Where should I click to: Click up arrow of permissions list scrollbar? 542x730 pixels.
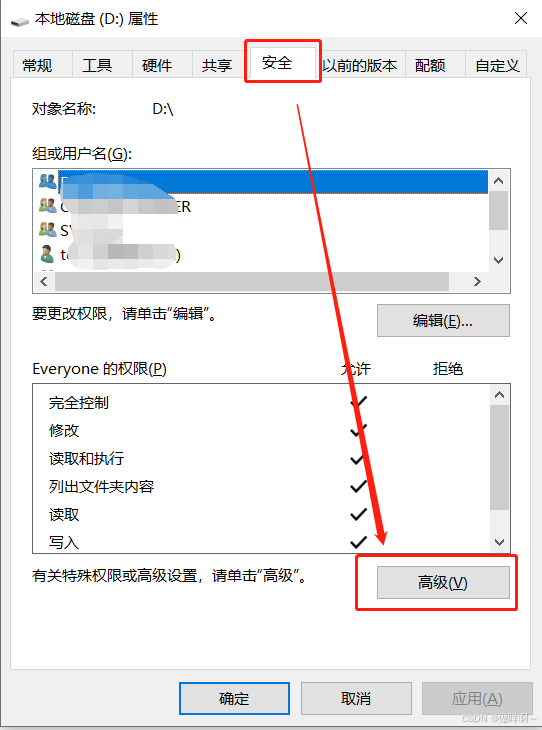click(499, 395)
